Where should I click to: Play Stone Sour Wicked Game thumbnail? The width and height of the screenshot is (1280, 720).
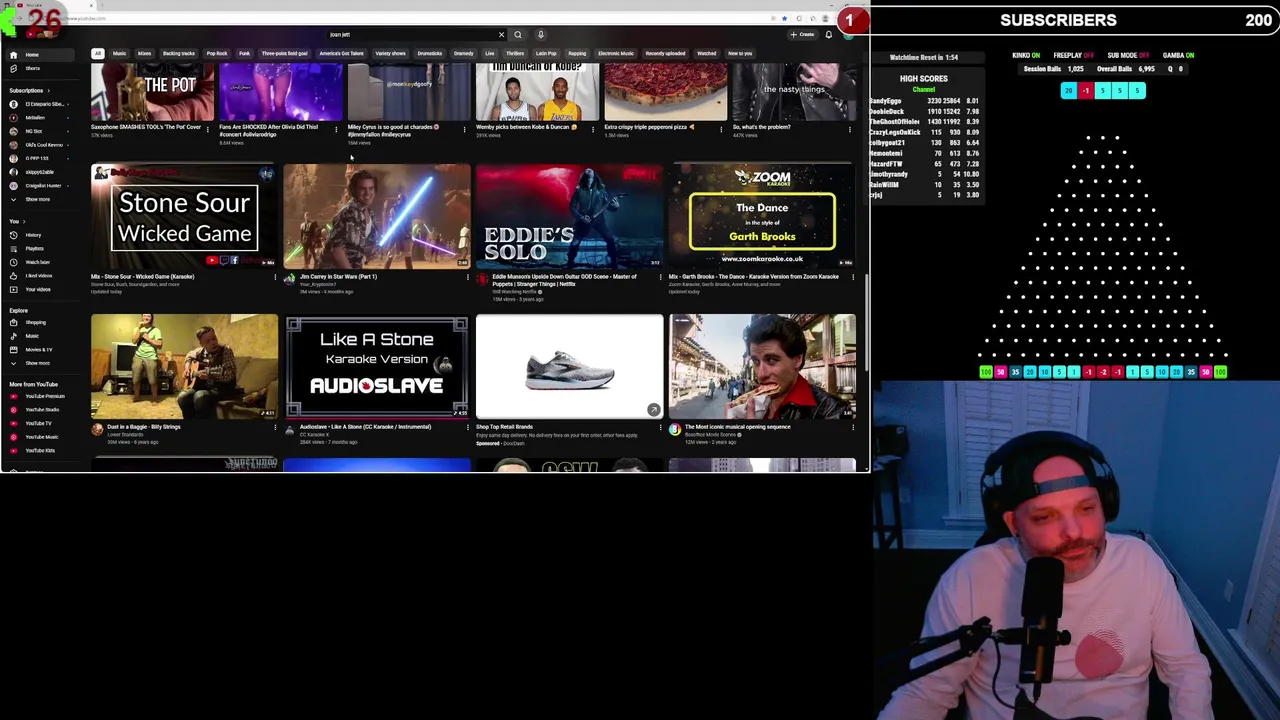pos(184,216)
